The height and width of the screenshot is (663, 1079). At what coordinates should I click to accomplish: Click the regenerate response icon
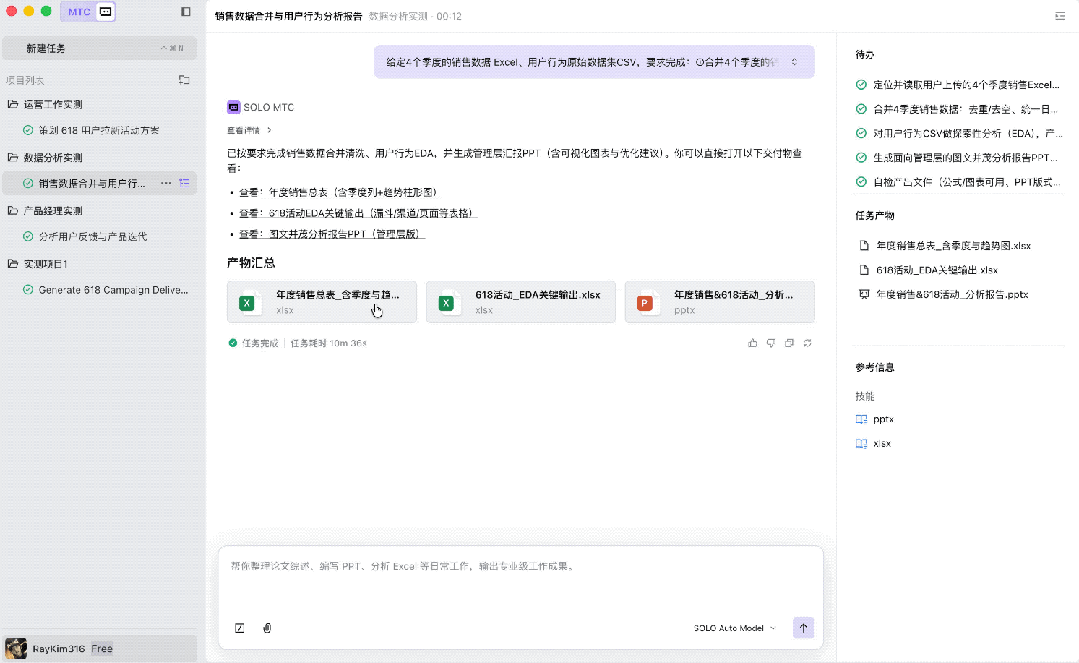click(807, 343)
